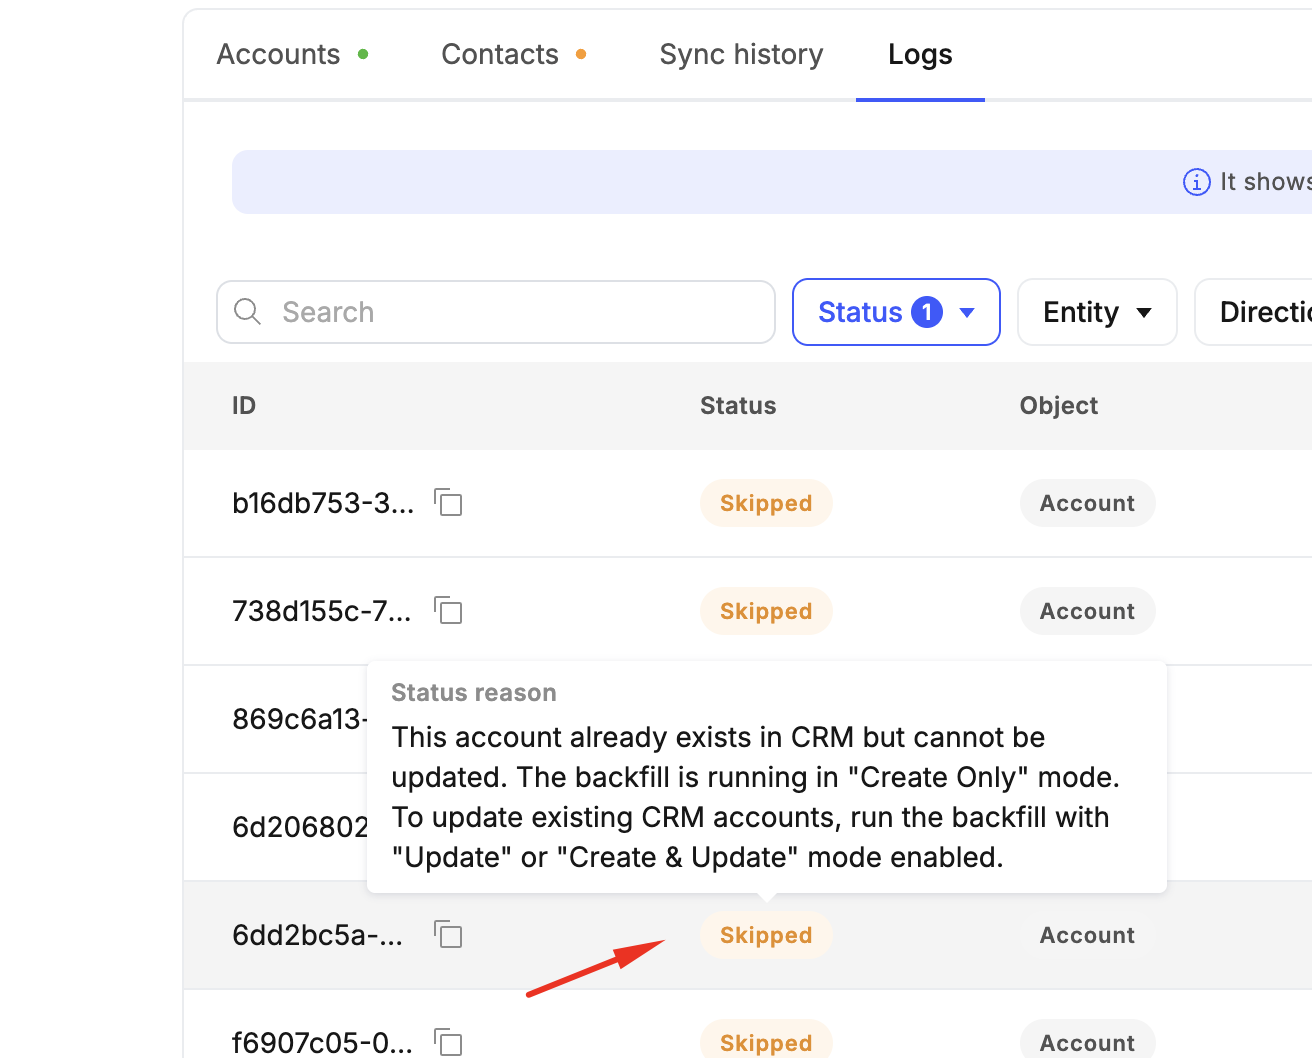The width and height of the screenshot is (1312, 1058).
Task: Click the Status filter count badge
Action: [926, 312]
